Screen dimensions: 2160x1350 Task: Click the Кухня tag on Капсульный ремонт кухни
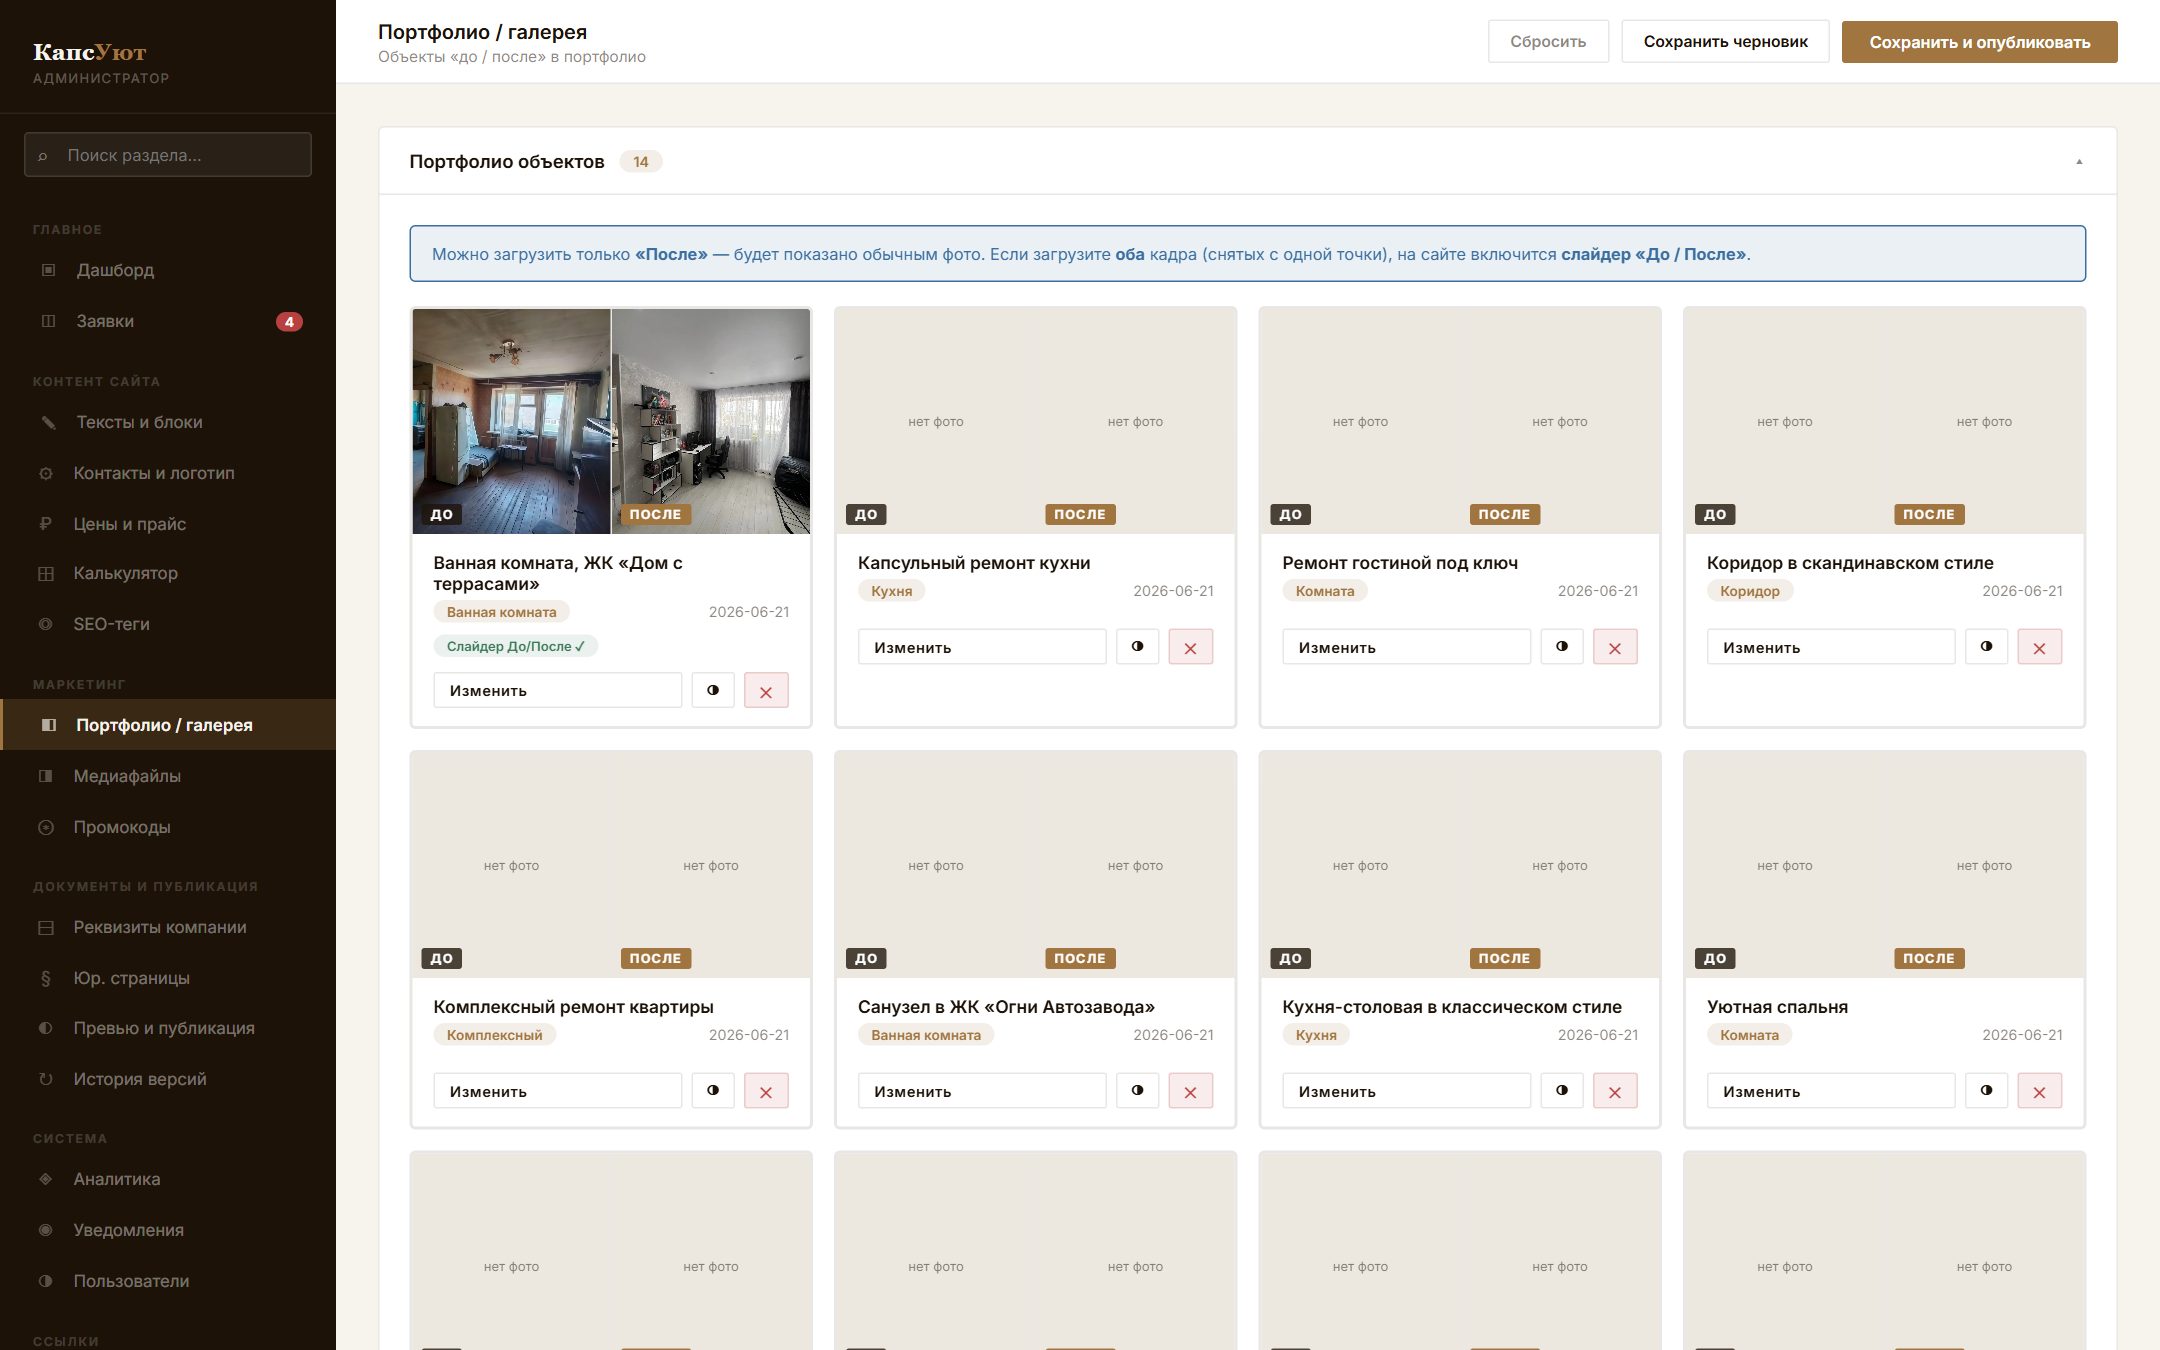(x=891, y=591)
